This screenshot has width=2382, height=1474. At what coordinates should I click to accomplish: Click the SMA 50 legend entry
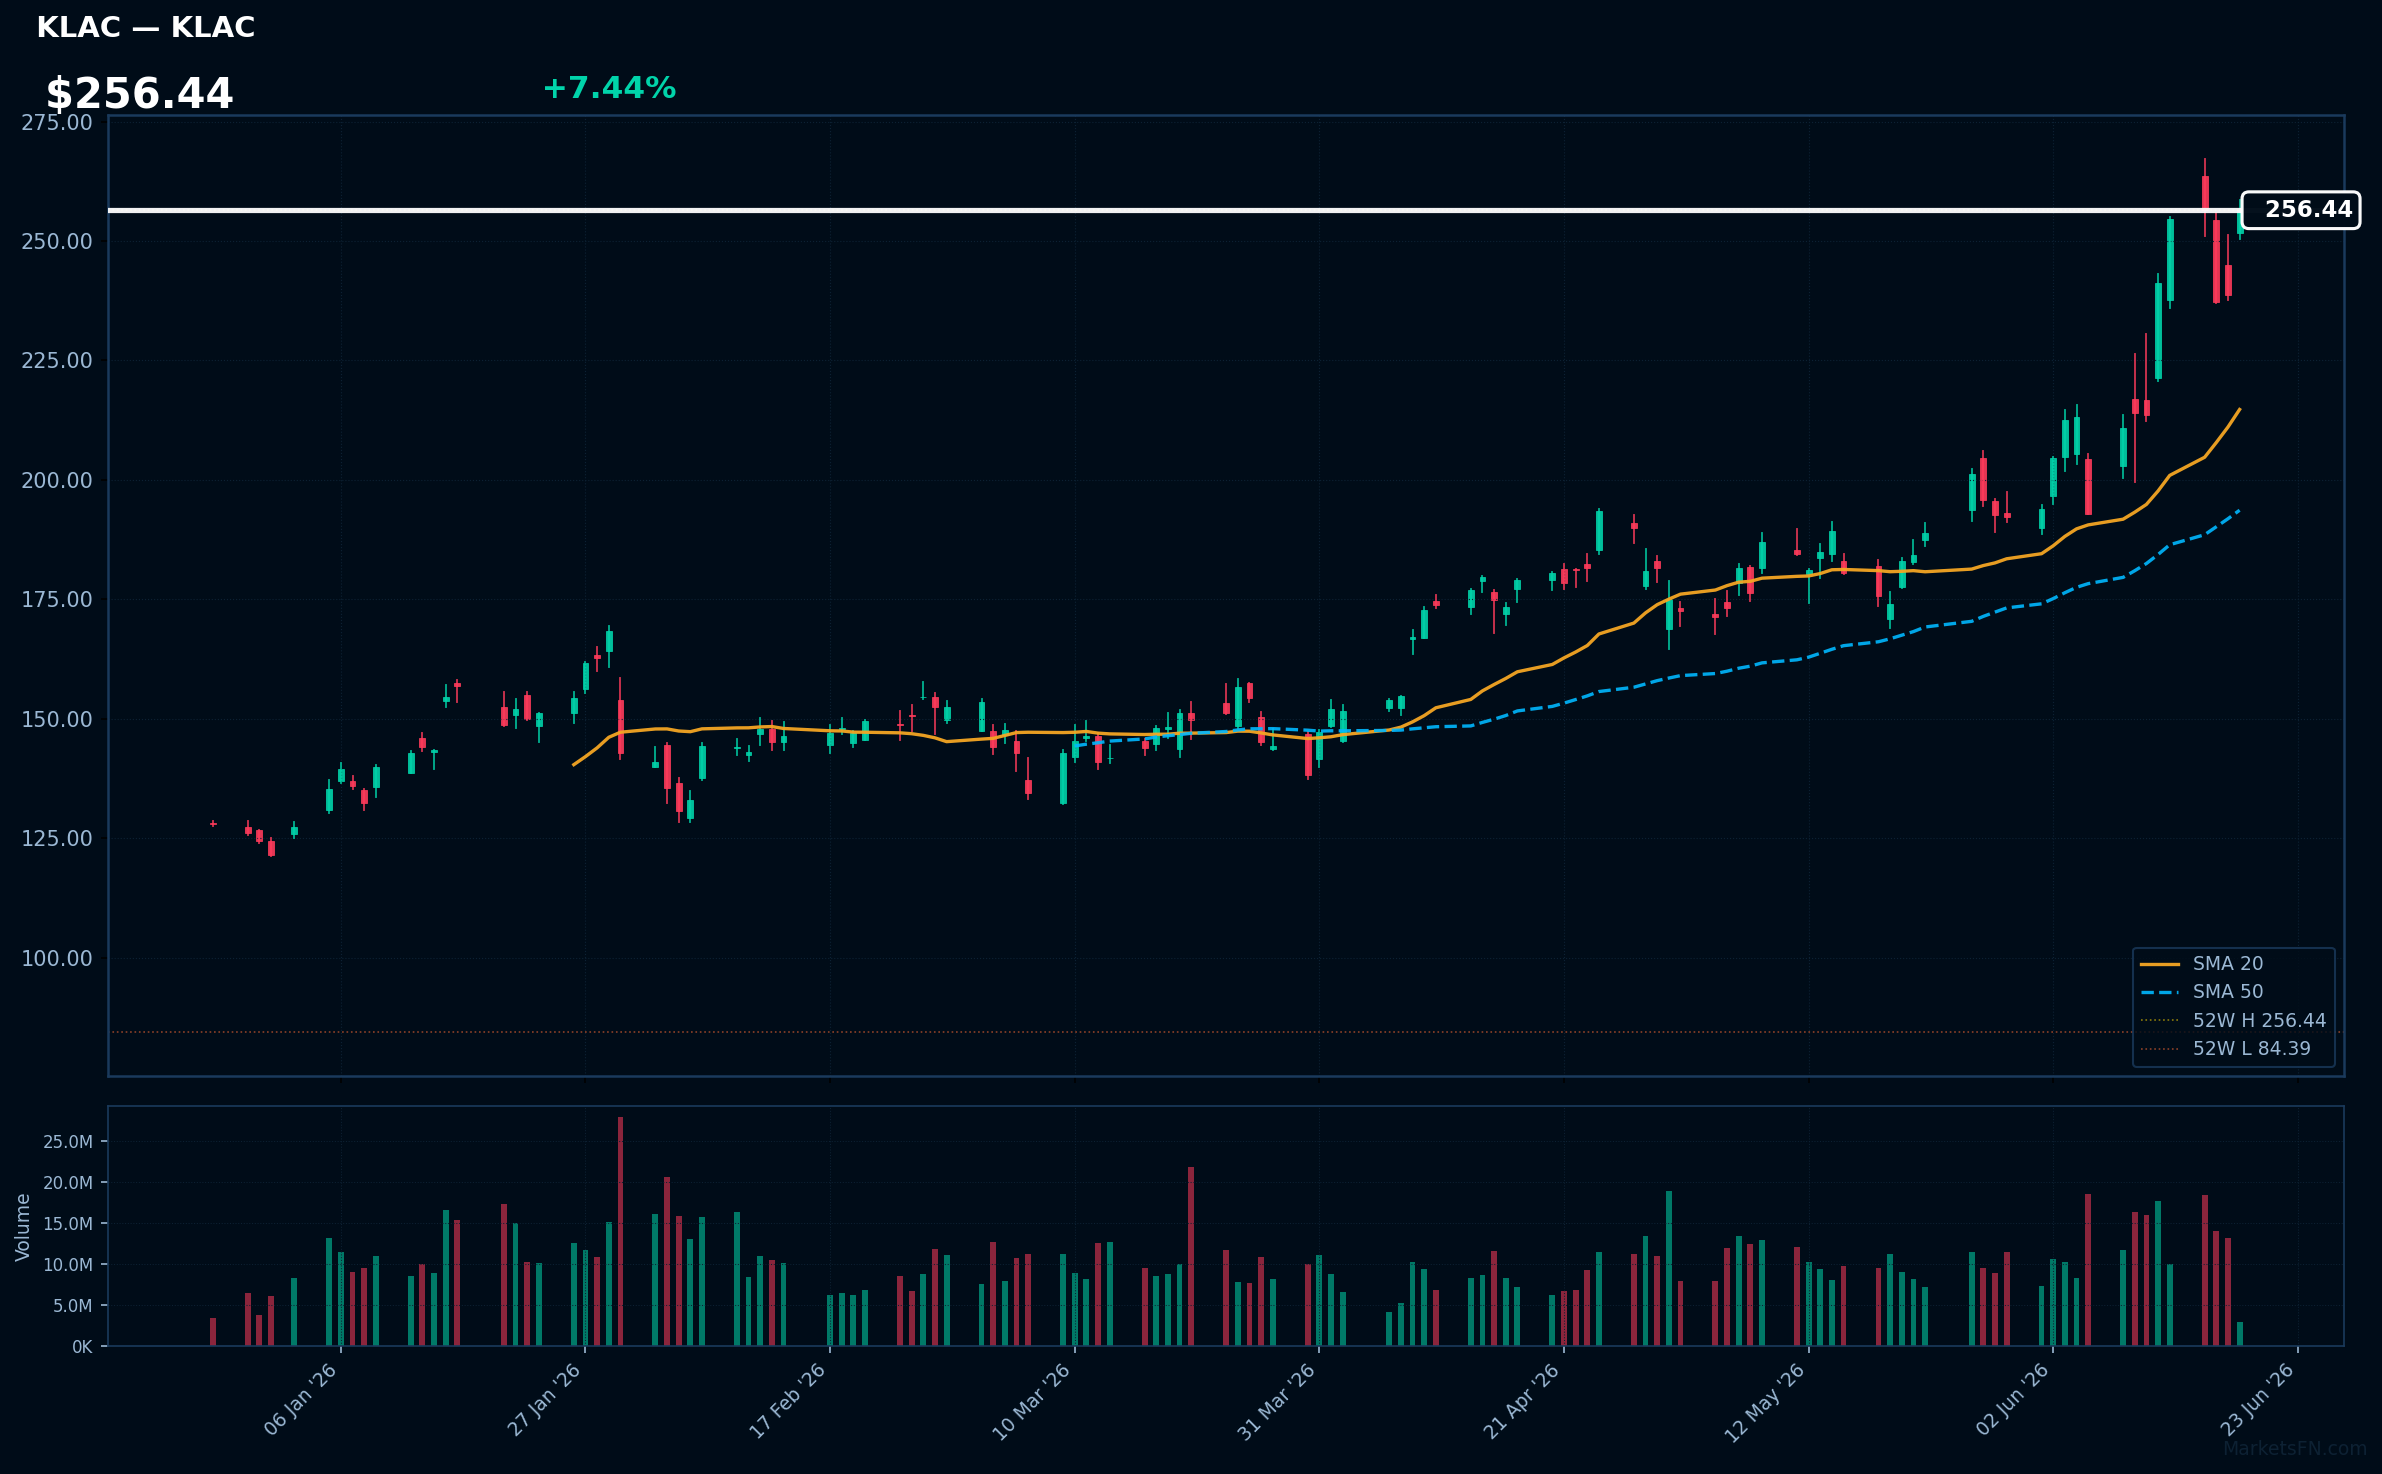(2201, 992)
